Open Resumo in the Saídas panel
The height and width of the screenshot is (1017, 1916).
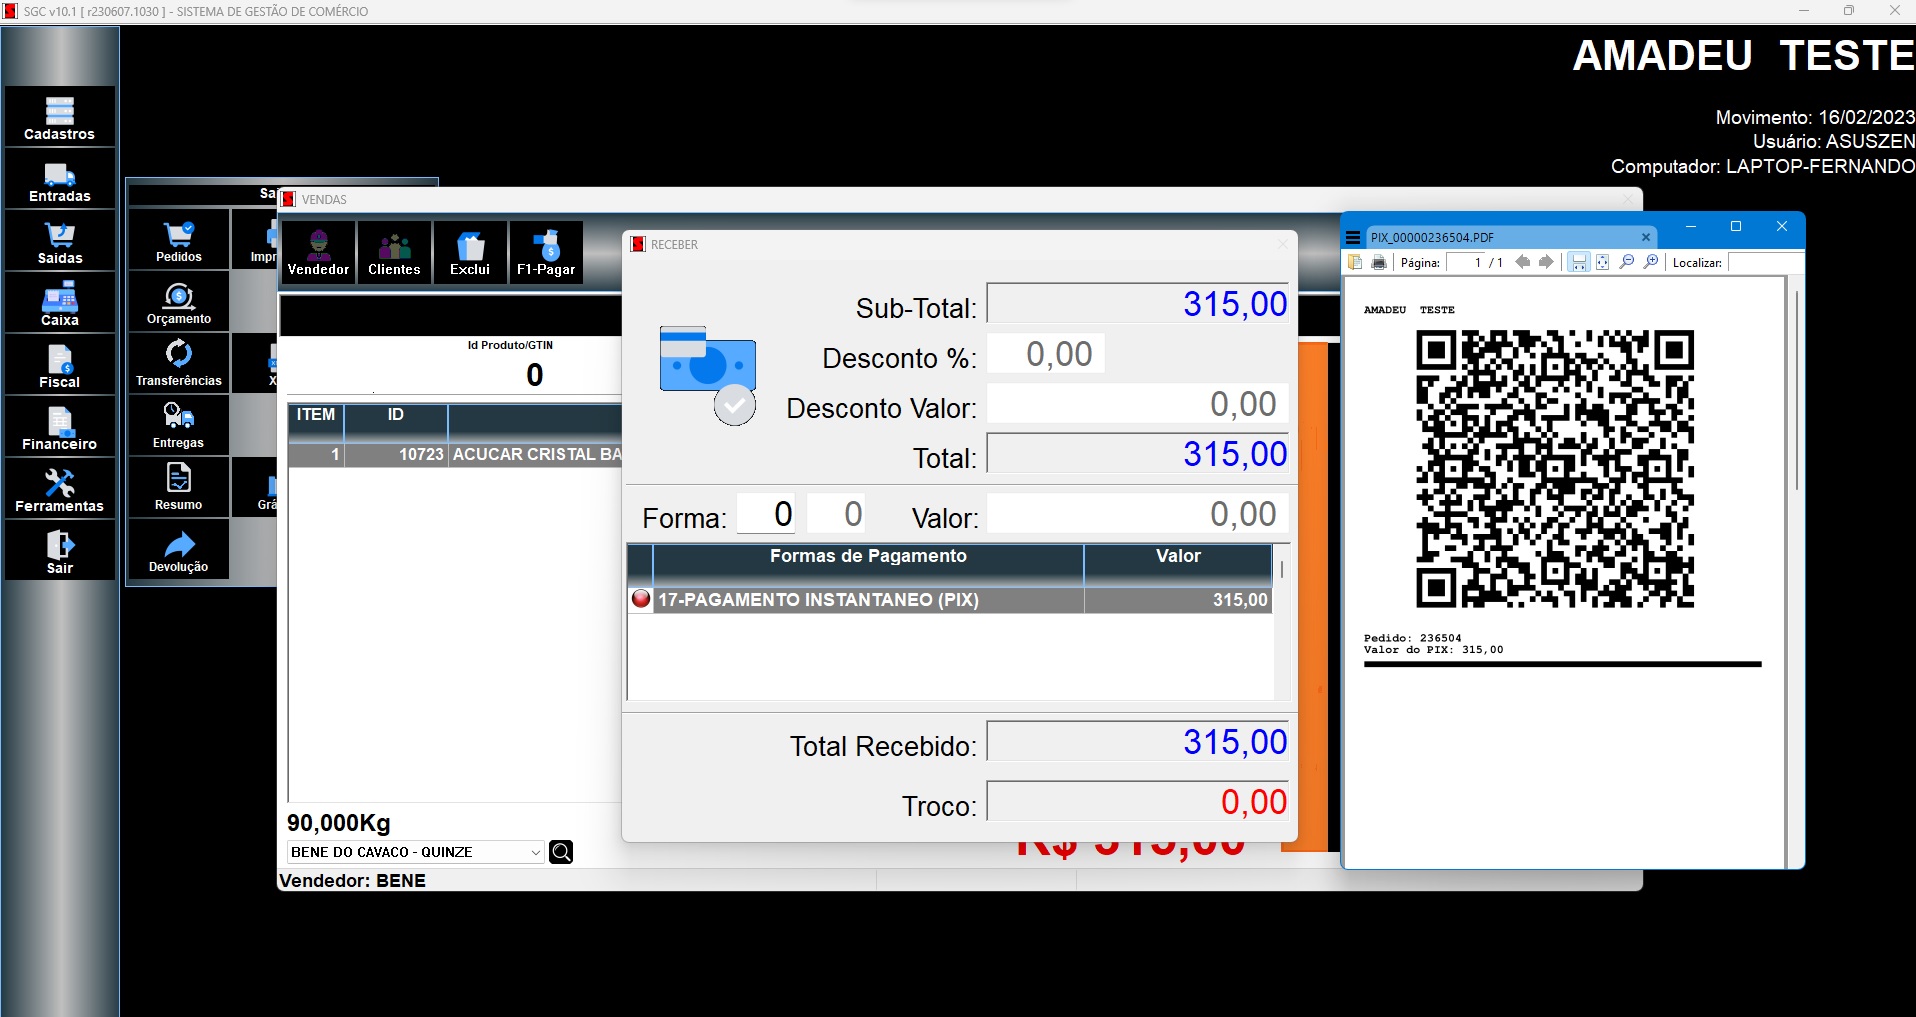click(x=179, y=487)
